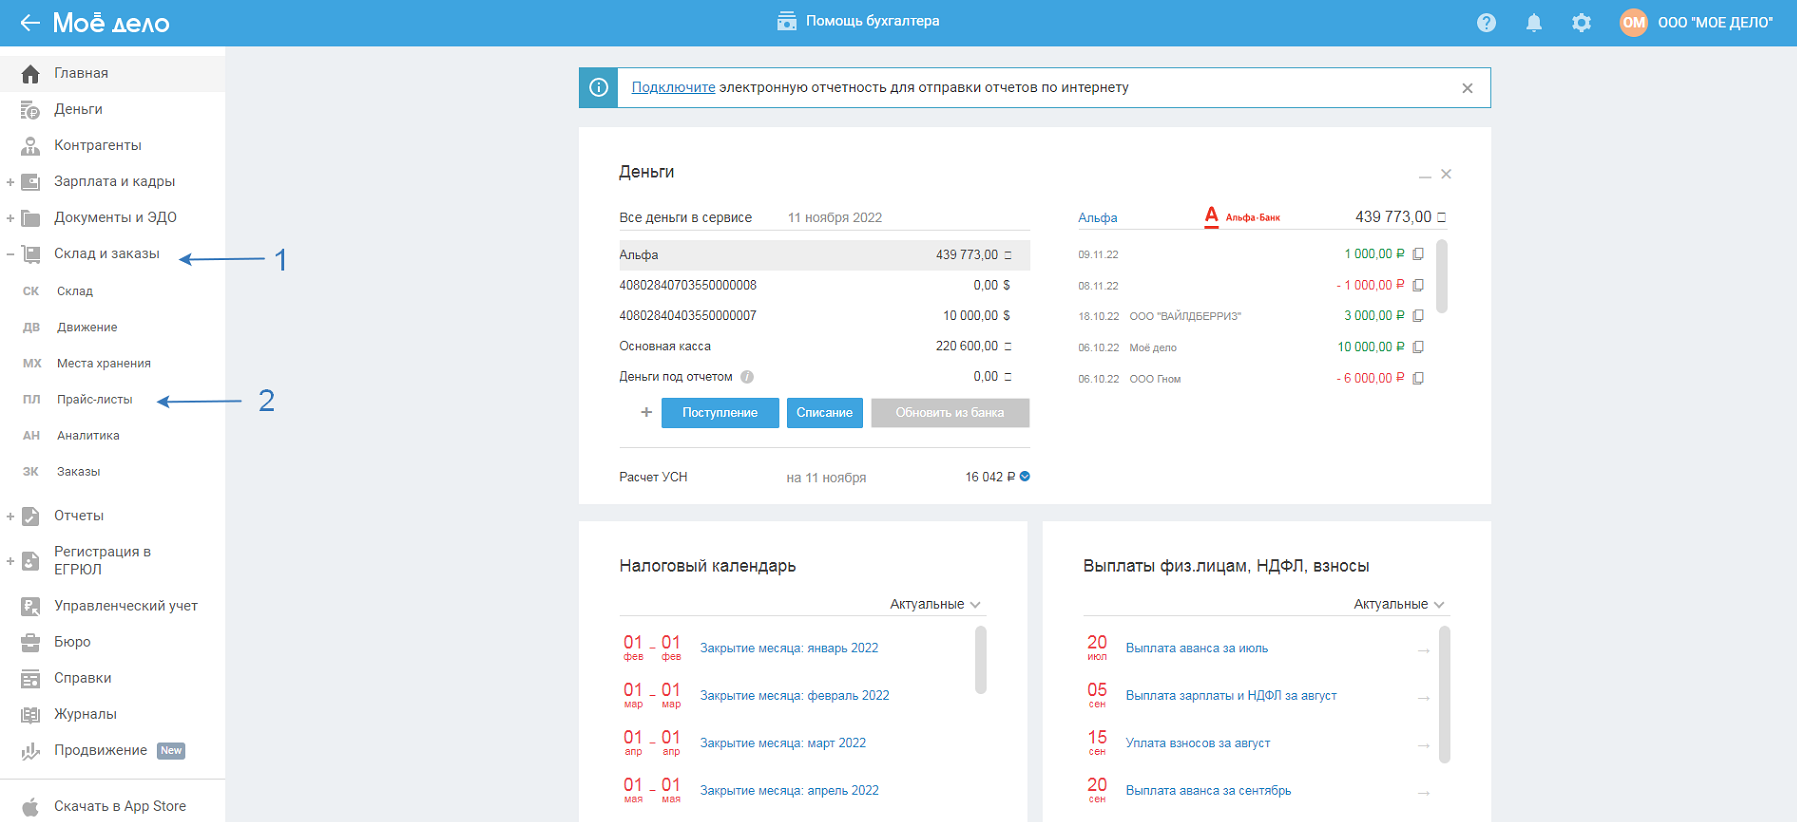Screen dimensions: 1797x822
Task: Click the Налоговый календарь list scrollbar
Action: pos(980,660)
